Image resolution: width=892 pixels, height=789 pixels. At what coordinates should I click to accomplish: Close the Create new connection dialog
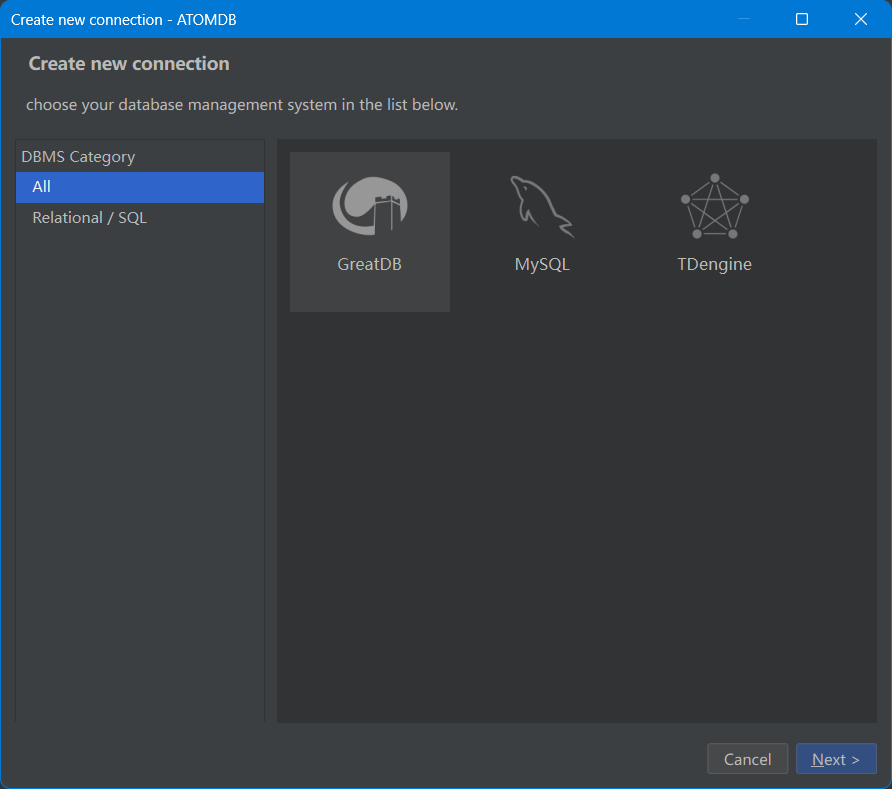click(860, 19)
